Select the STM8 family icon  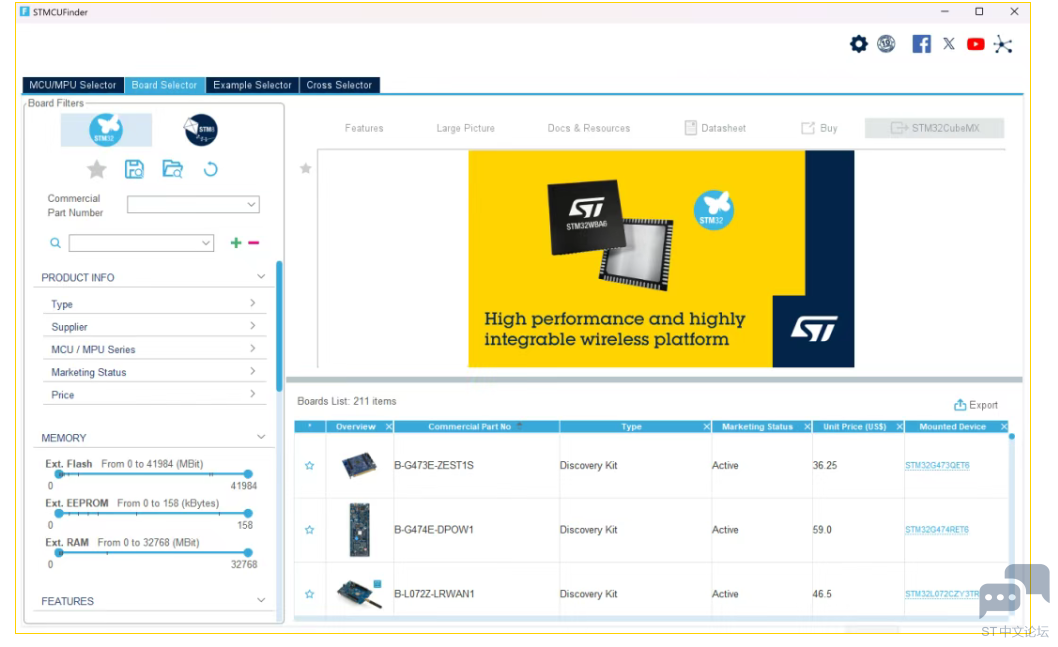(200, 130)
